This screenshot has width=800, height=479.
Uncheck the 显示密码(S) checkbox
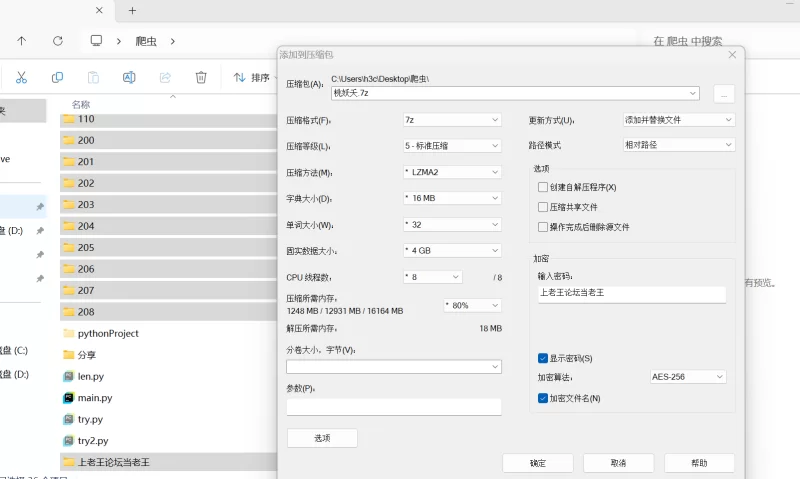point(542,358)
